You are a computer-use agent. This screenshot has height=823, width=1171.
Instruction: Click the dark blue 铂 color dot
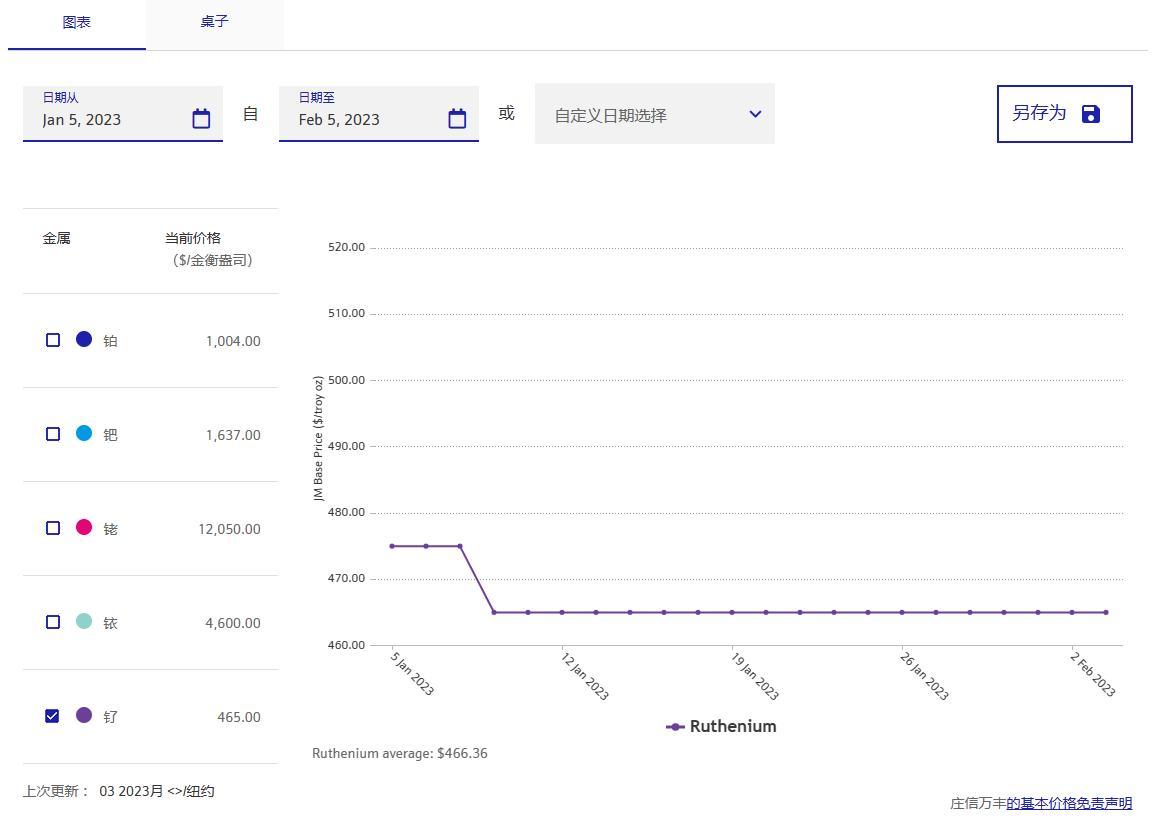[84, 340]
